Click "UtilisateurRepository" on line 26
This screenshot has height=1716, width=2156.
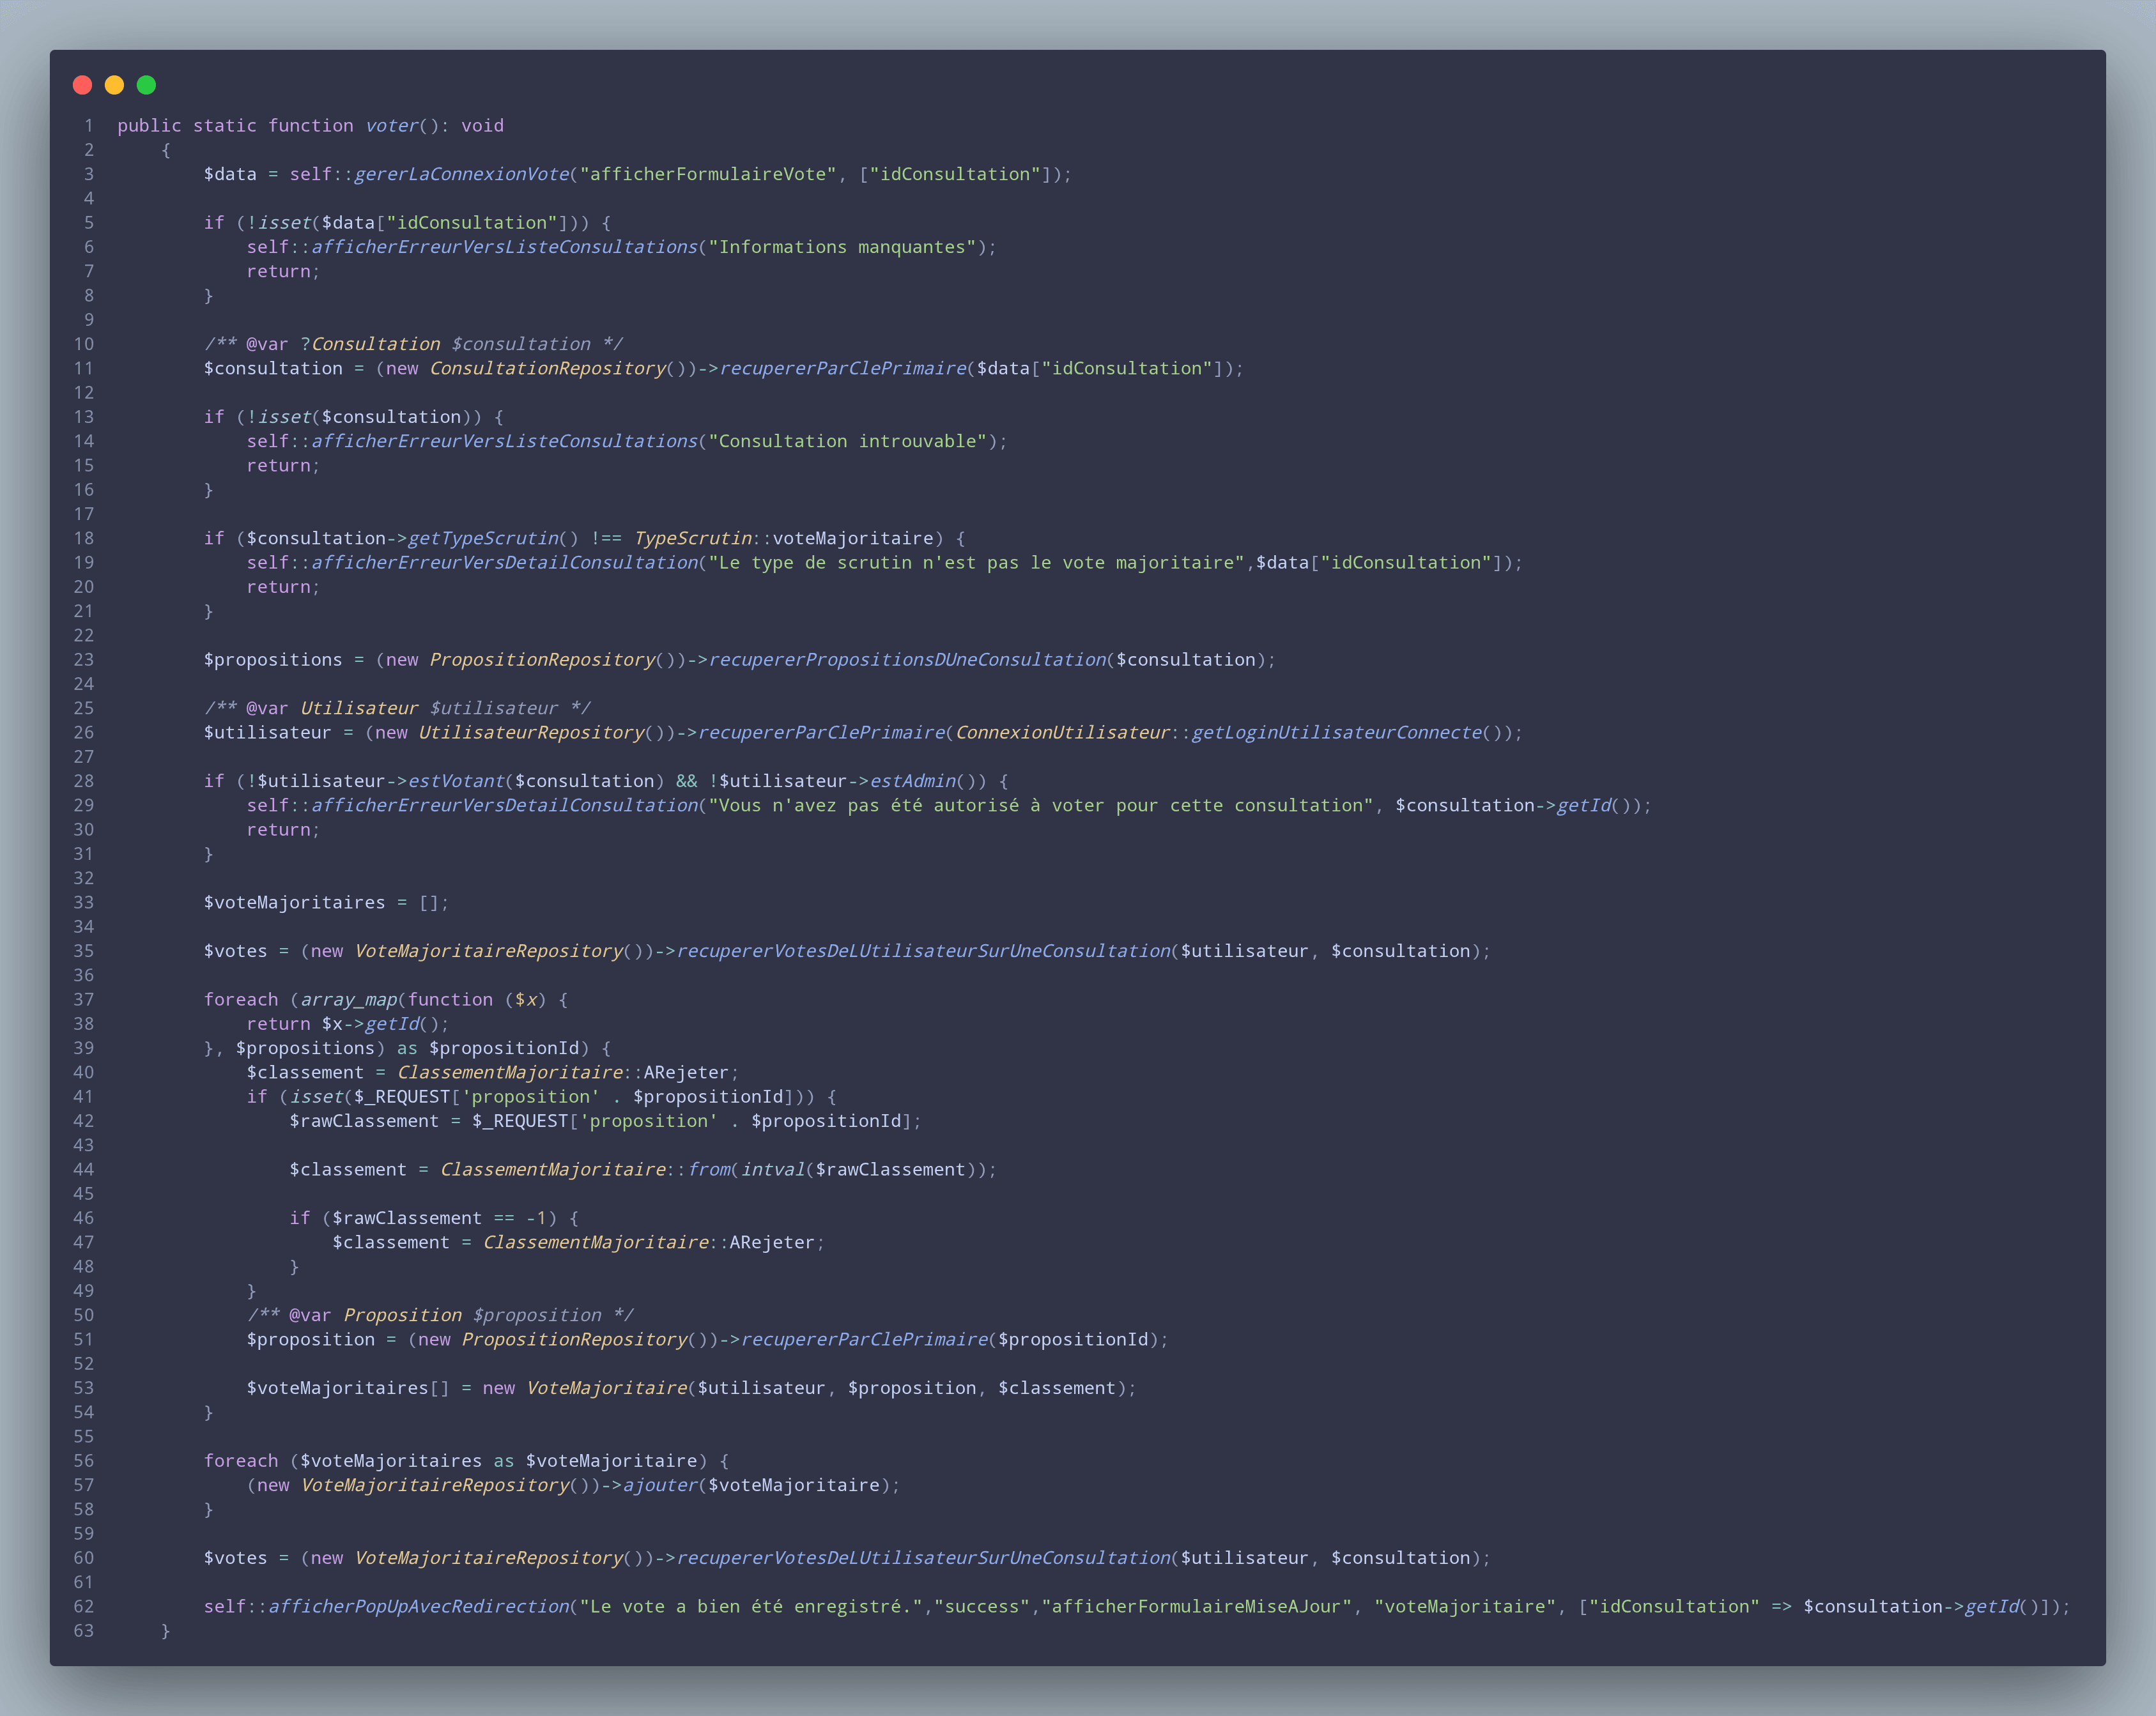(x=532, y=733)
